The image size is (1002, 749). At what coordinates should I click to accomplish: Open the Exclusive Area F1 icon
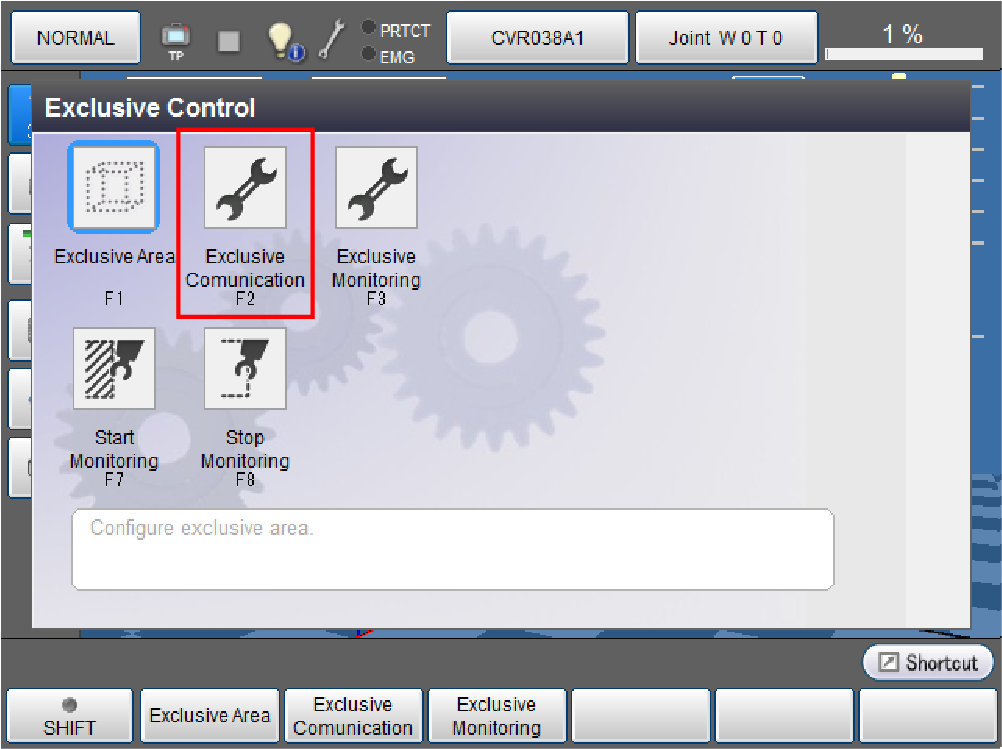[113, 187]
